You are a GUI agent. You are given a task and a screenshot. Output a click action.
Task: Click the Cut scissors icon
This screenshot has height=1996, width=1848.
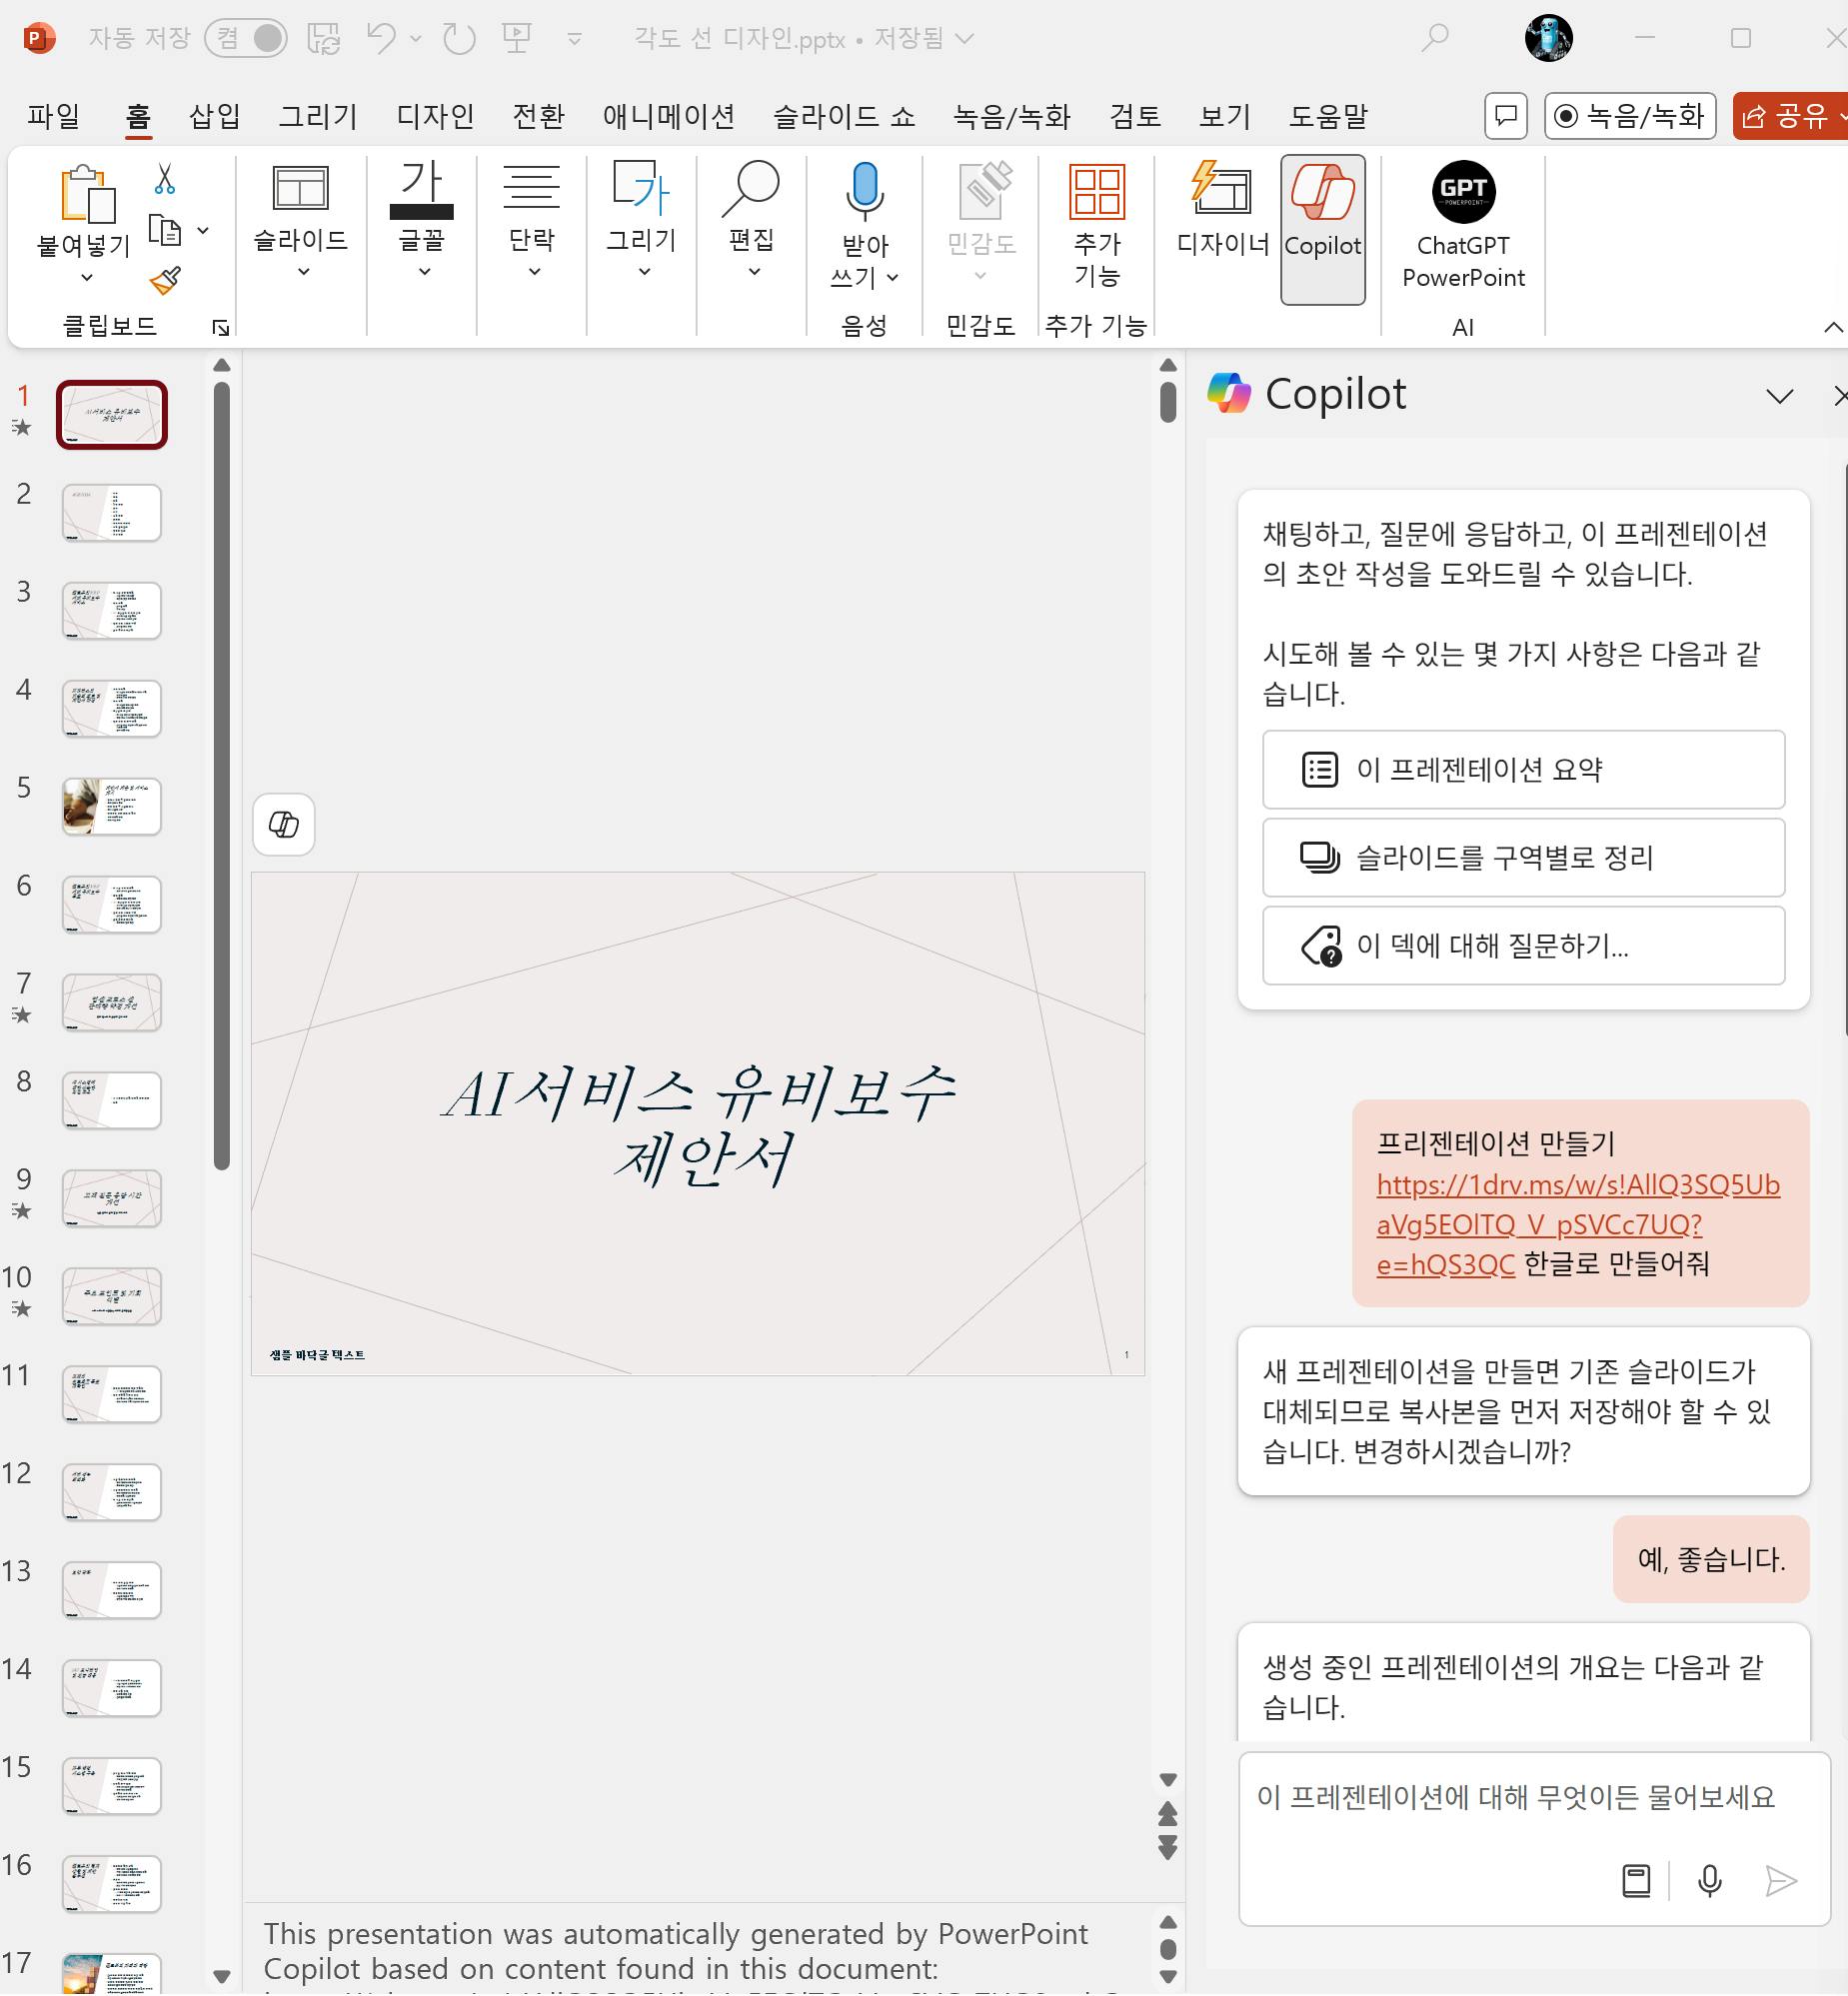click(165, 180)
